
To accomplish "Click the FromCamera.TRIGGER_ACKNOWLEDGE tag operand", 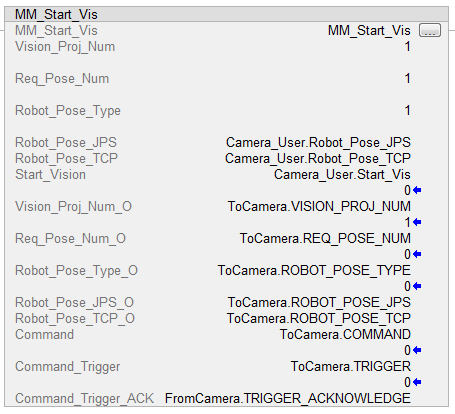I will pos(288,399).
